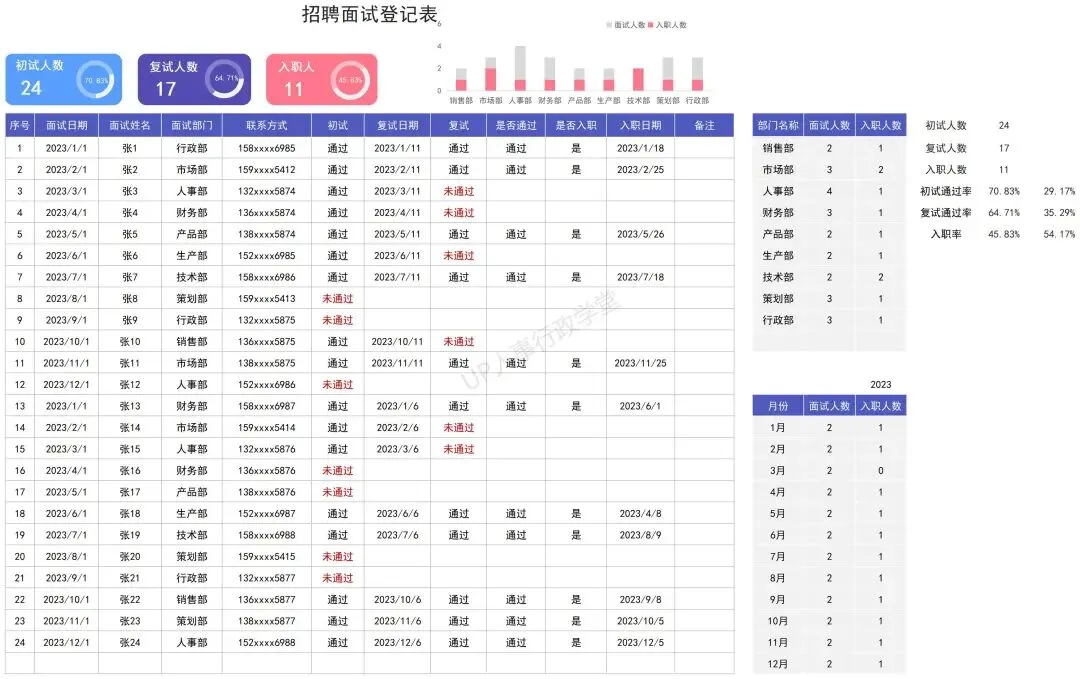
Task: Select retest date 2023/10/11
Action: (397, 342)
